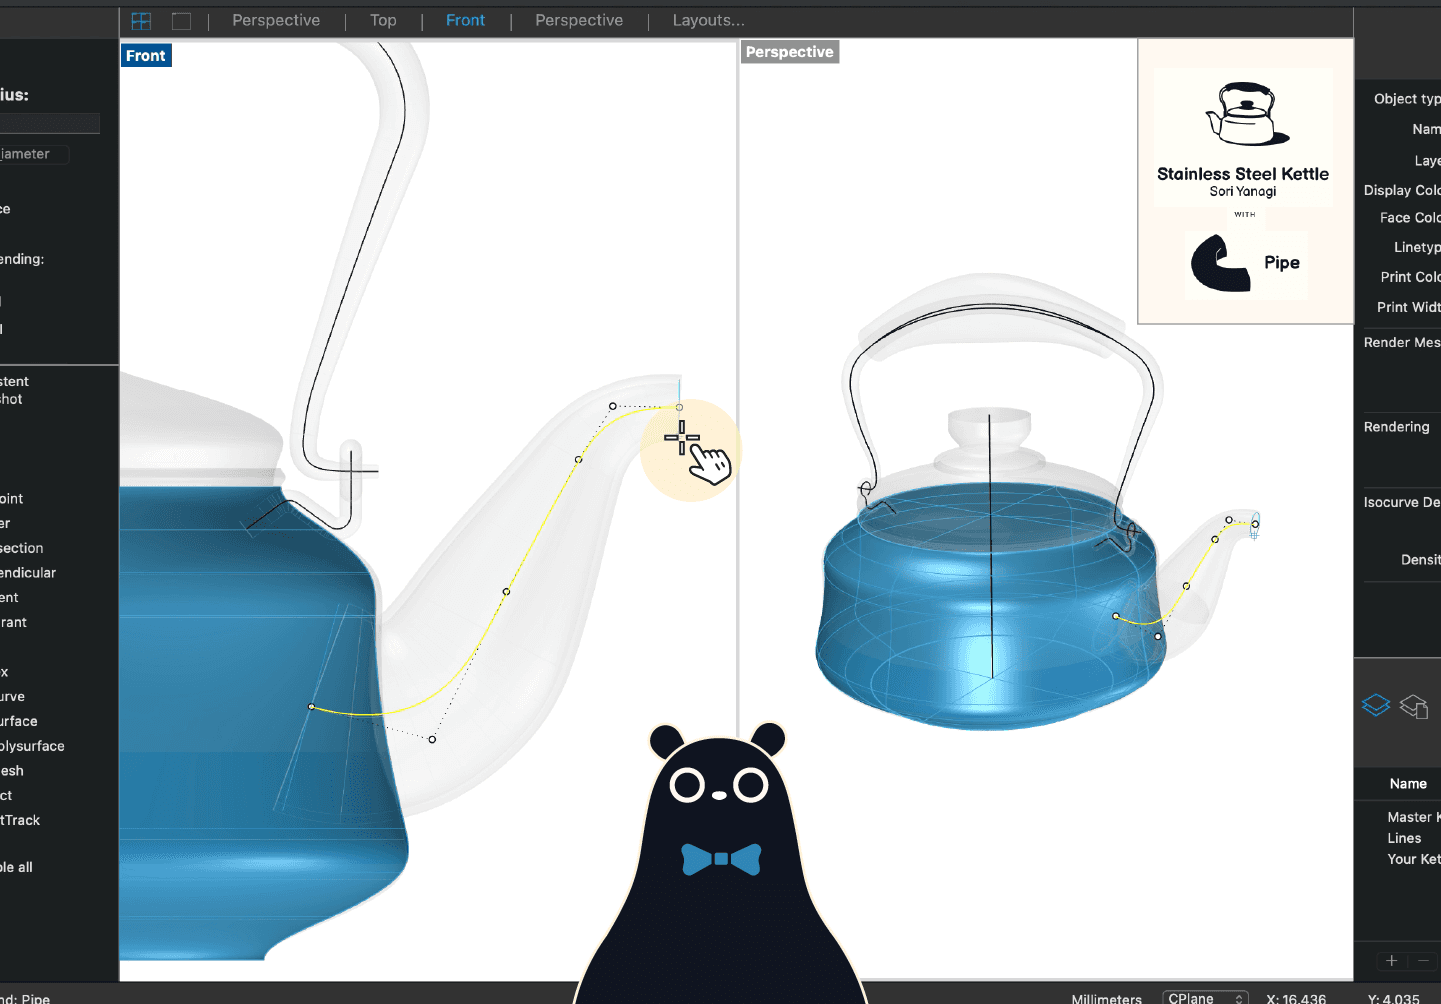Click the pipe radius input field
Viewport: 1441px width, 1004px height.
[x=49, y=123]
